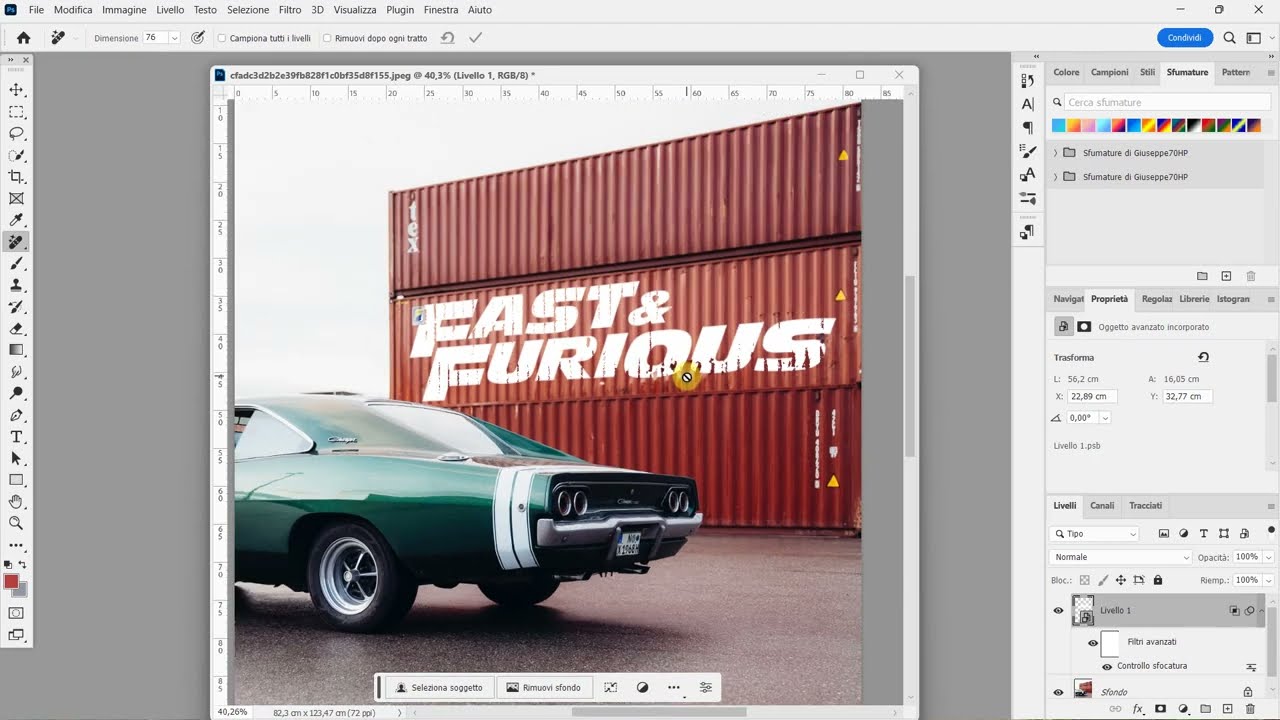This screenshot has width=1280, height=720.
Task: Select the Clone Stamp tool
Action: click(x=17, y=285)
